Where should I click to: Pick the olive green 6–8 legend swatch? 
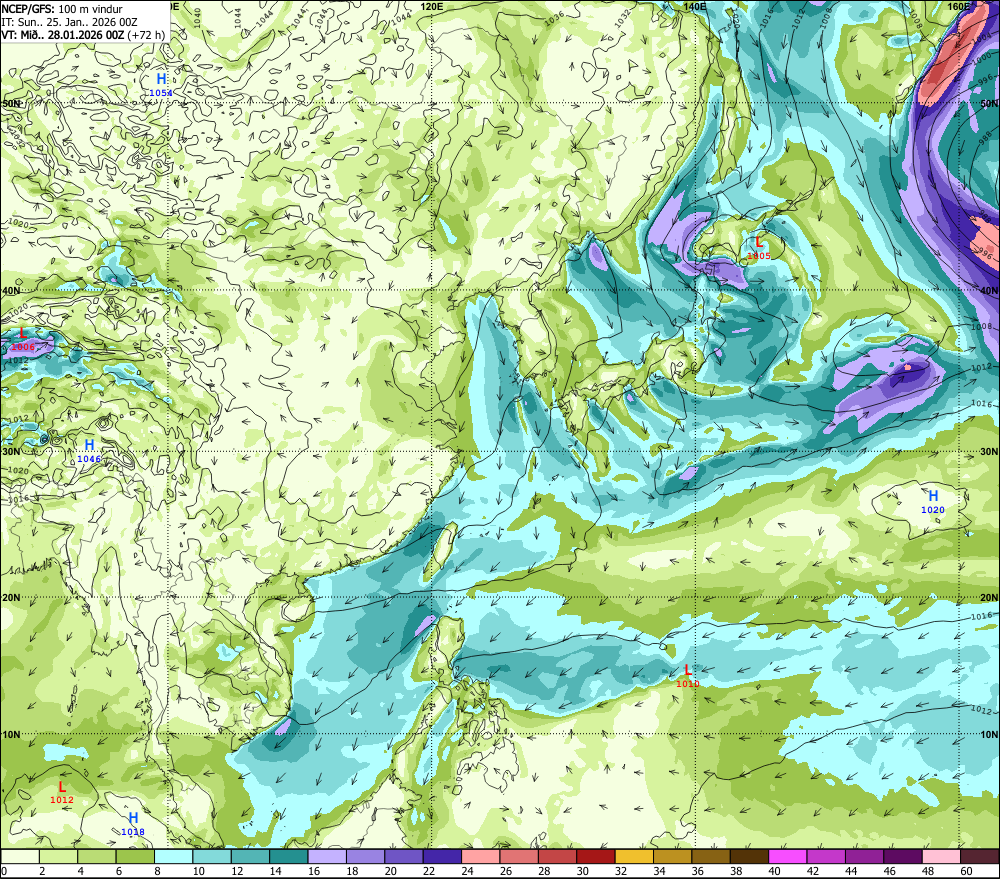pos(135,856)
